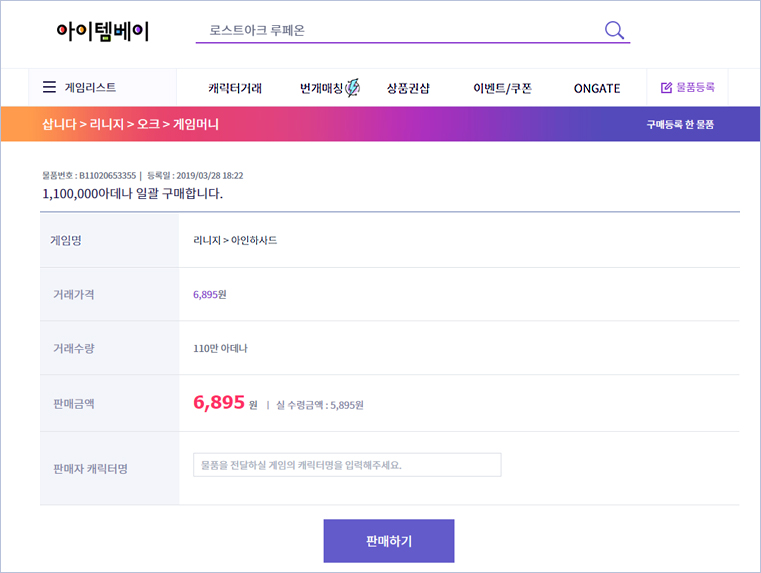
Task: Open the 게임리스트 menu
Action: pos(90,87)
